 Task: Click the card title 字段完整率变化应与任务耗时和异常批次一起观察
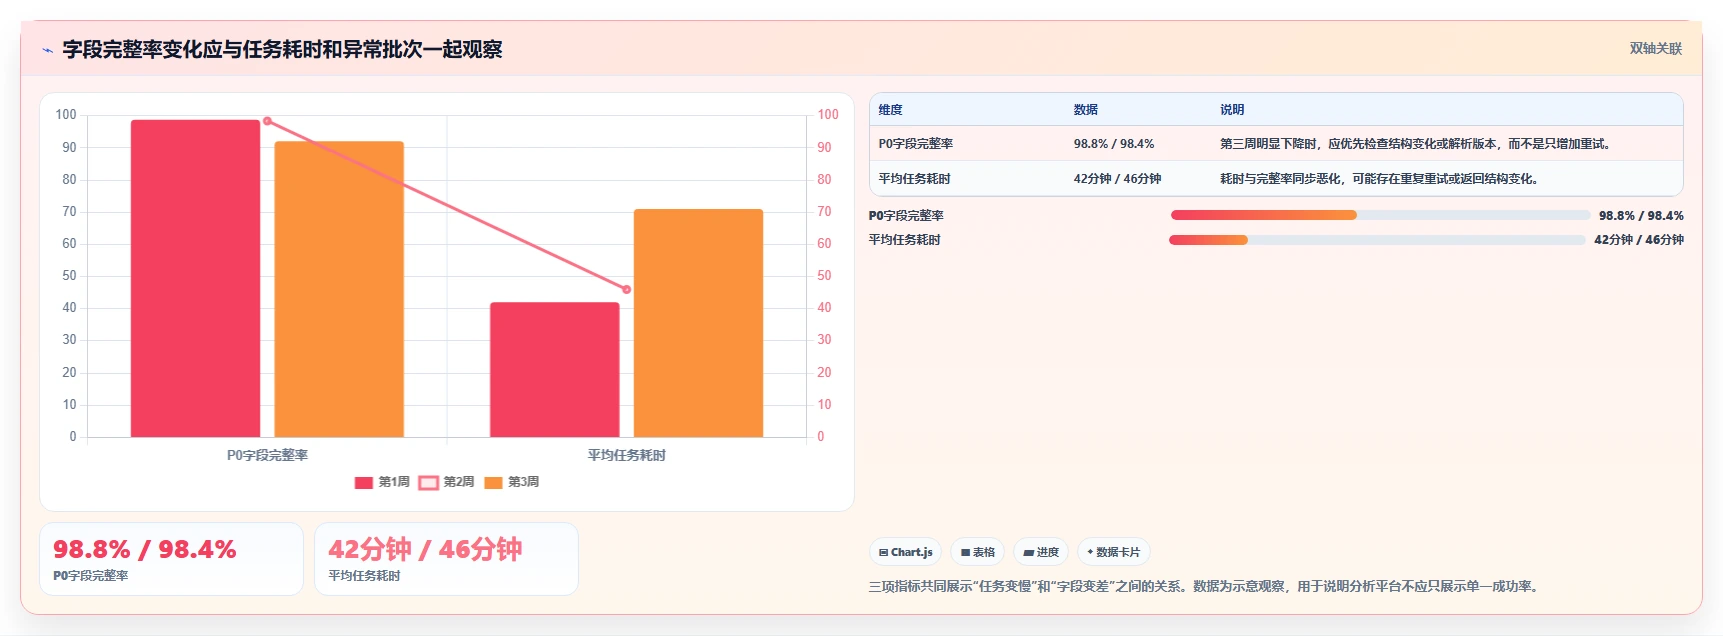[x=283, y=50]
